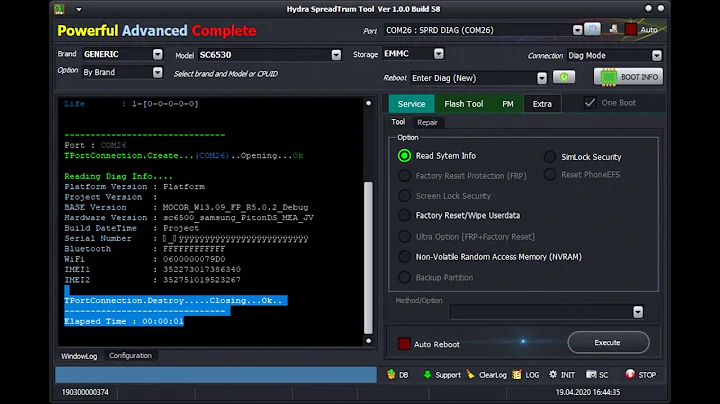Viewport: 720px width, 404px height.
Task: Open the LOG icon
Action: click(x=517, y=375)
